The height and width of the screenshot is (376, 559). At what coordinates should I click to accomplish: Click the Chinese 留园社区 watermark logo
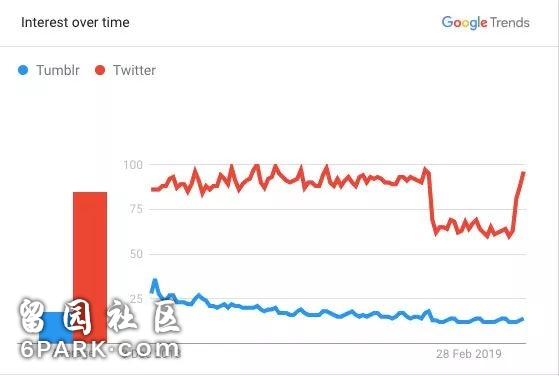99,316
